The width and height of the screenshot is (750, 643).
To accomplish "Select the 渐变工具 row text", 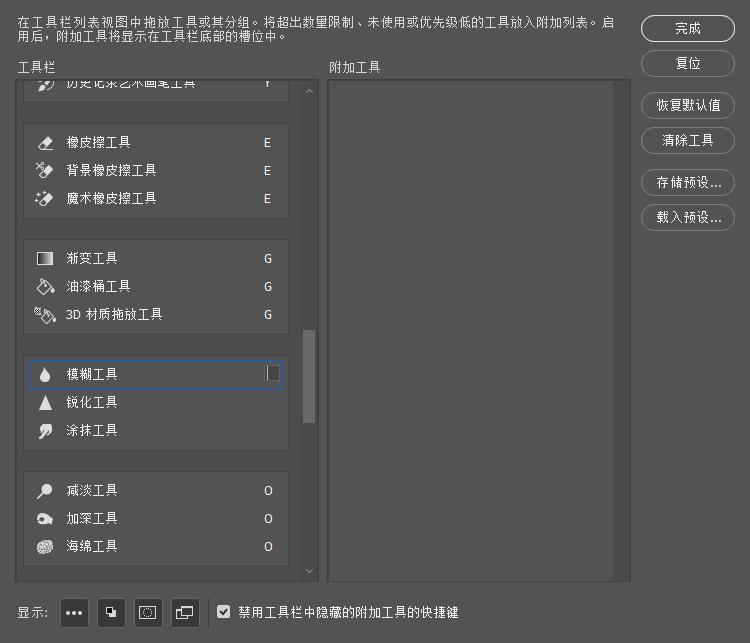I will pos(92,258).
